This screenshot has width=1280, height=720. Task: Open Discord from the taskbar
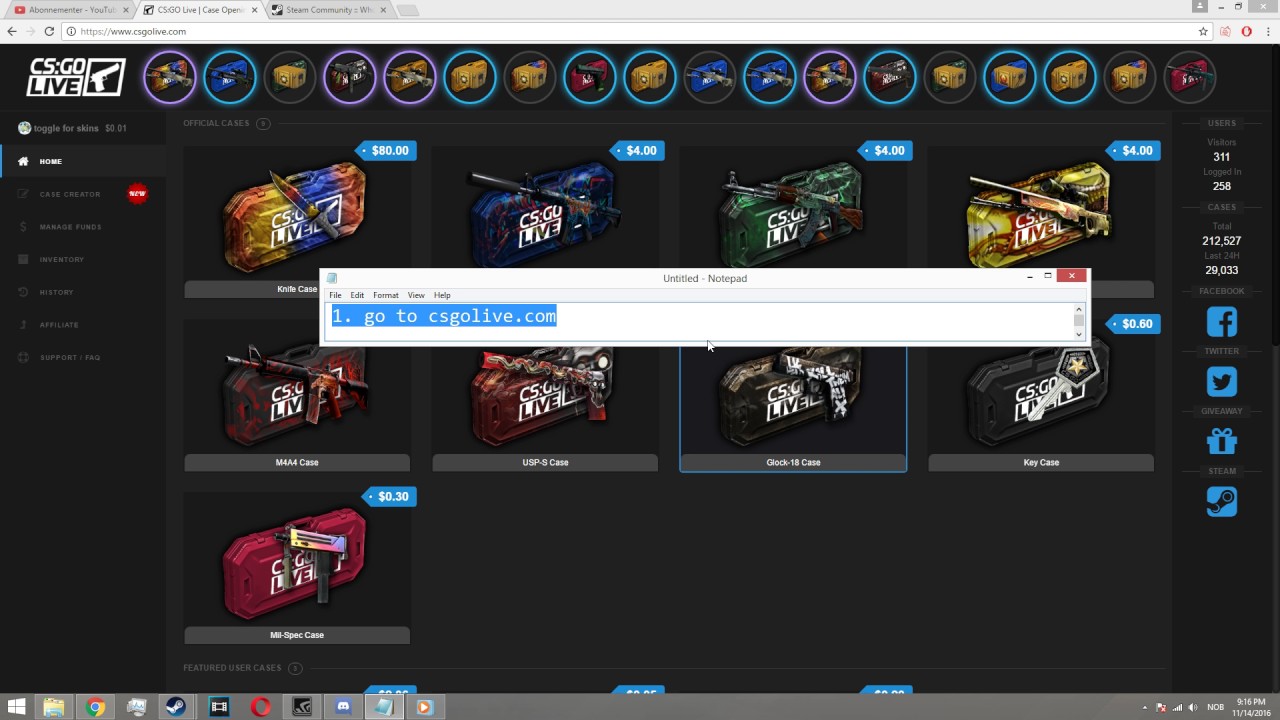tap(342, 707)
